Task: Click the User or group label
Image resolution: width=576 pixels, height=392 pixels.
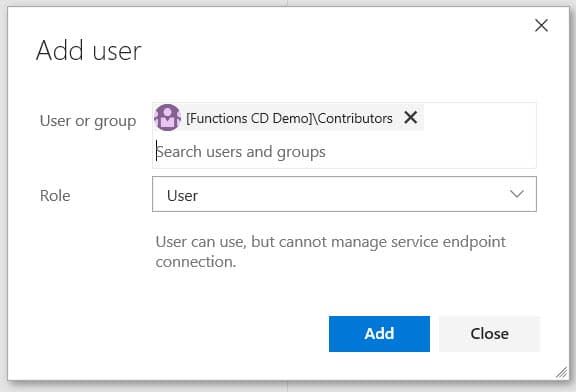Action: pos(88,121)
